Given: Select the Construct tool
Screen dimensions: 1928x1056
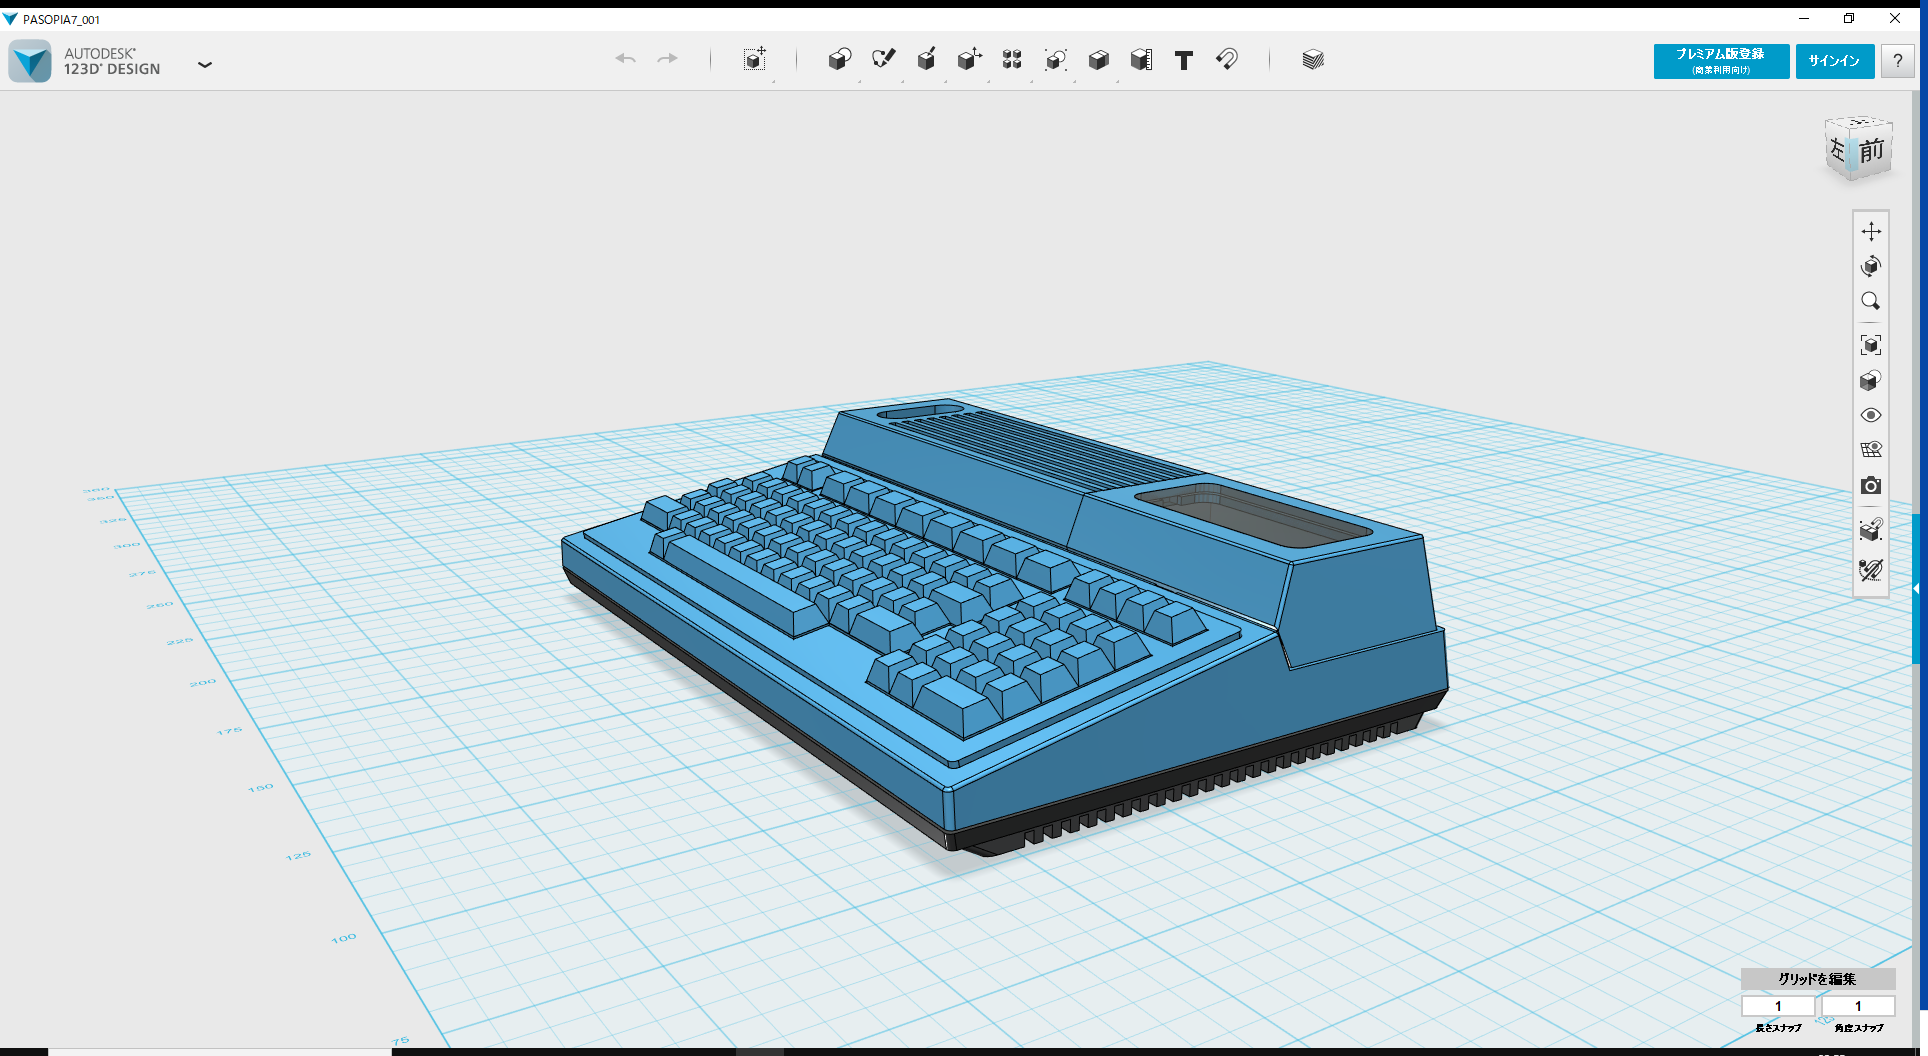Looking at the screenshot, I should tap(926, 60).
